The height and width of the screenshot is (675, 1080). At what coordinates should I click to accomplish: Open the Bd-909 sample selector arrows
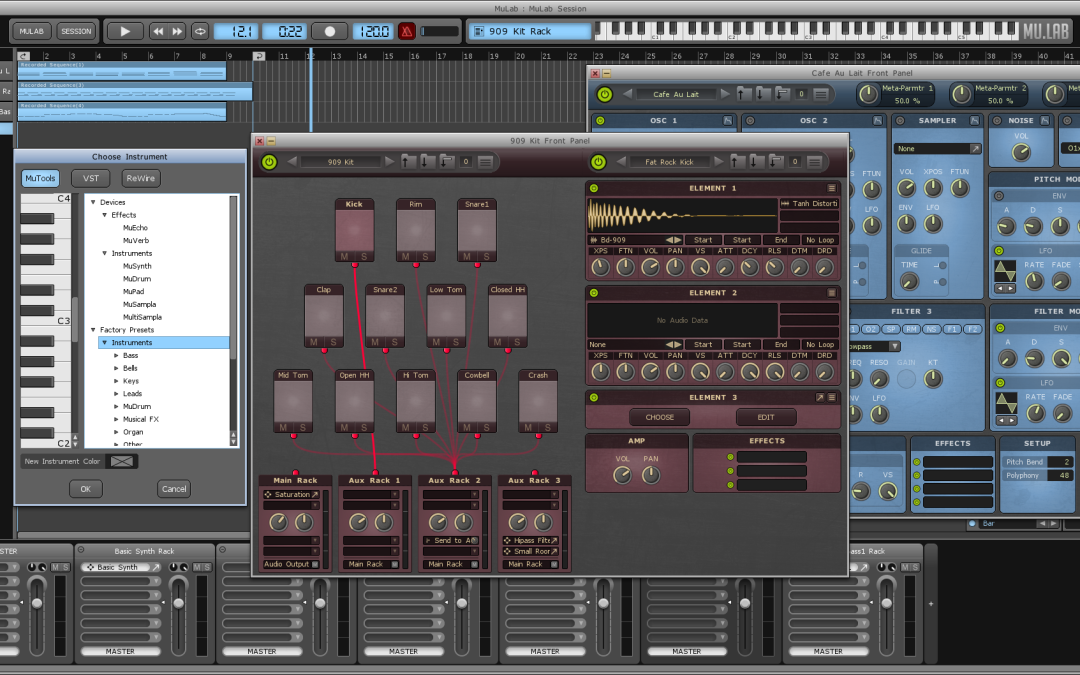(x=673, y=240)
